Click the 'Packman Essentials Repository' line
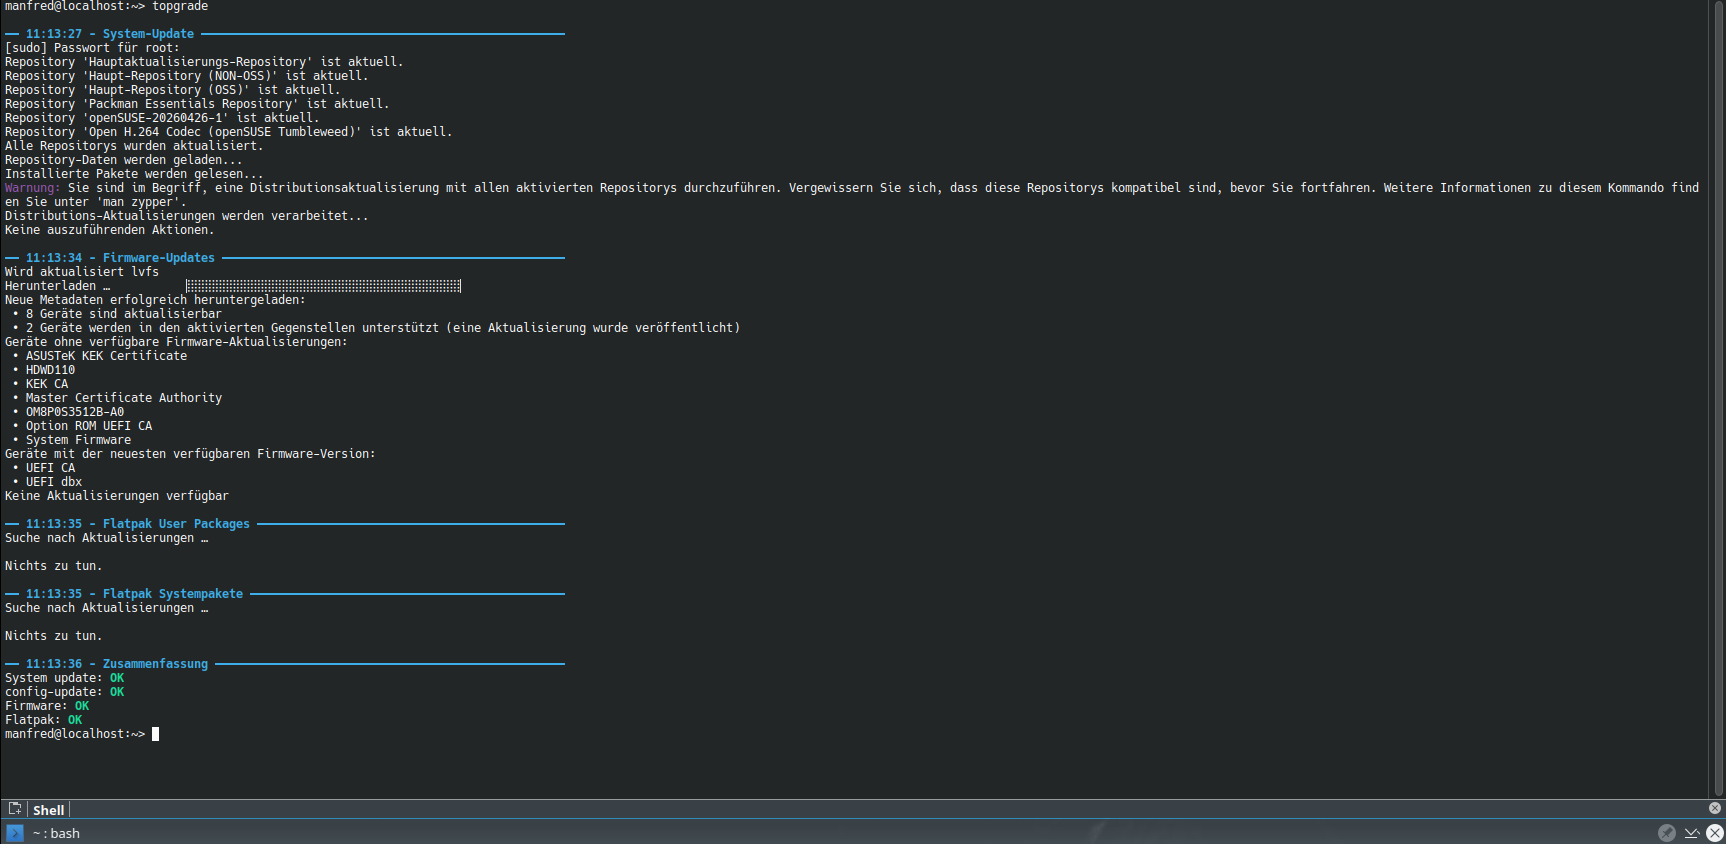The width and height of the screenshot is (1726, 844). tap(197, 104)
